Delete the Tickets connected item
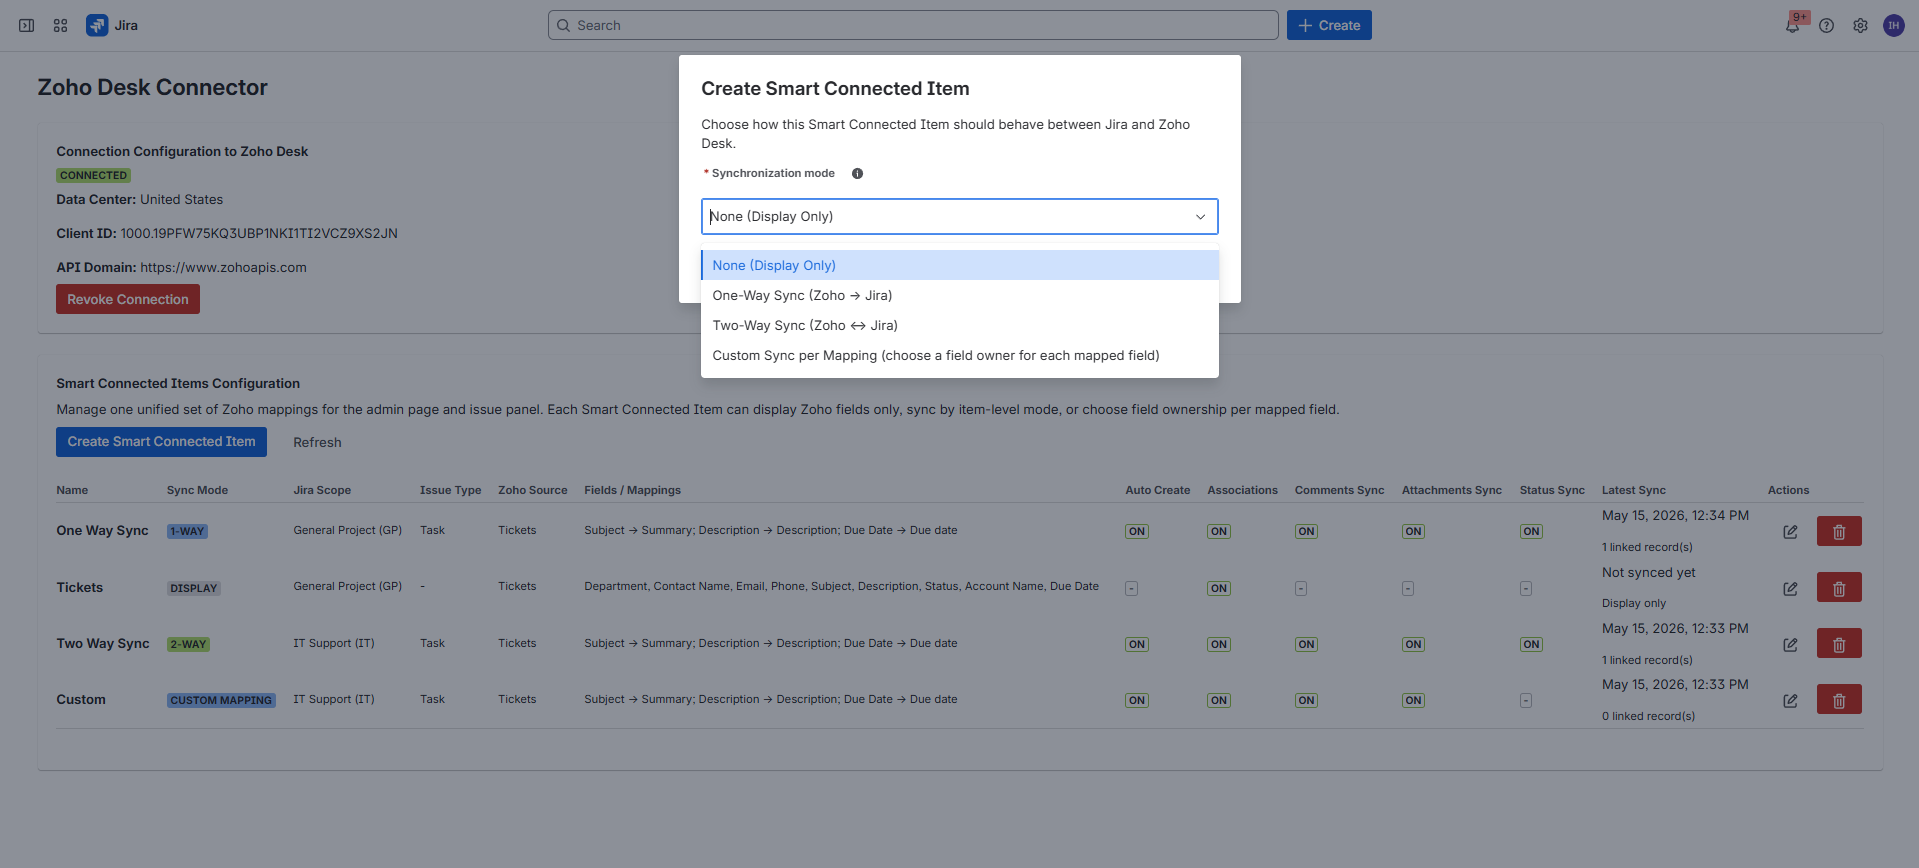The height and width of the screenshot is (868, 1919). (1839, 587)
